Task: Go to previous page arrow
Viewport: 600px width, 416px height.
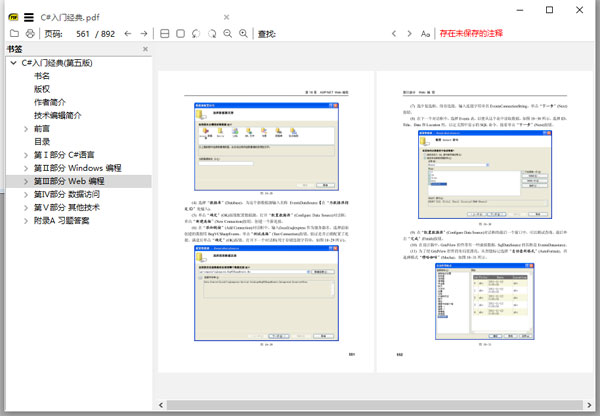Action: [128, 34]
